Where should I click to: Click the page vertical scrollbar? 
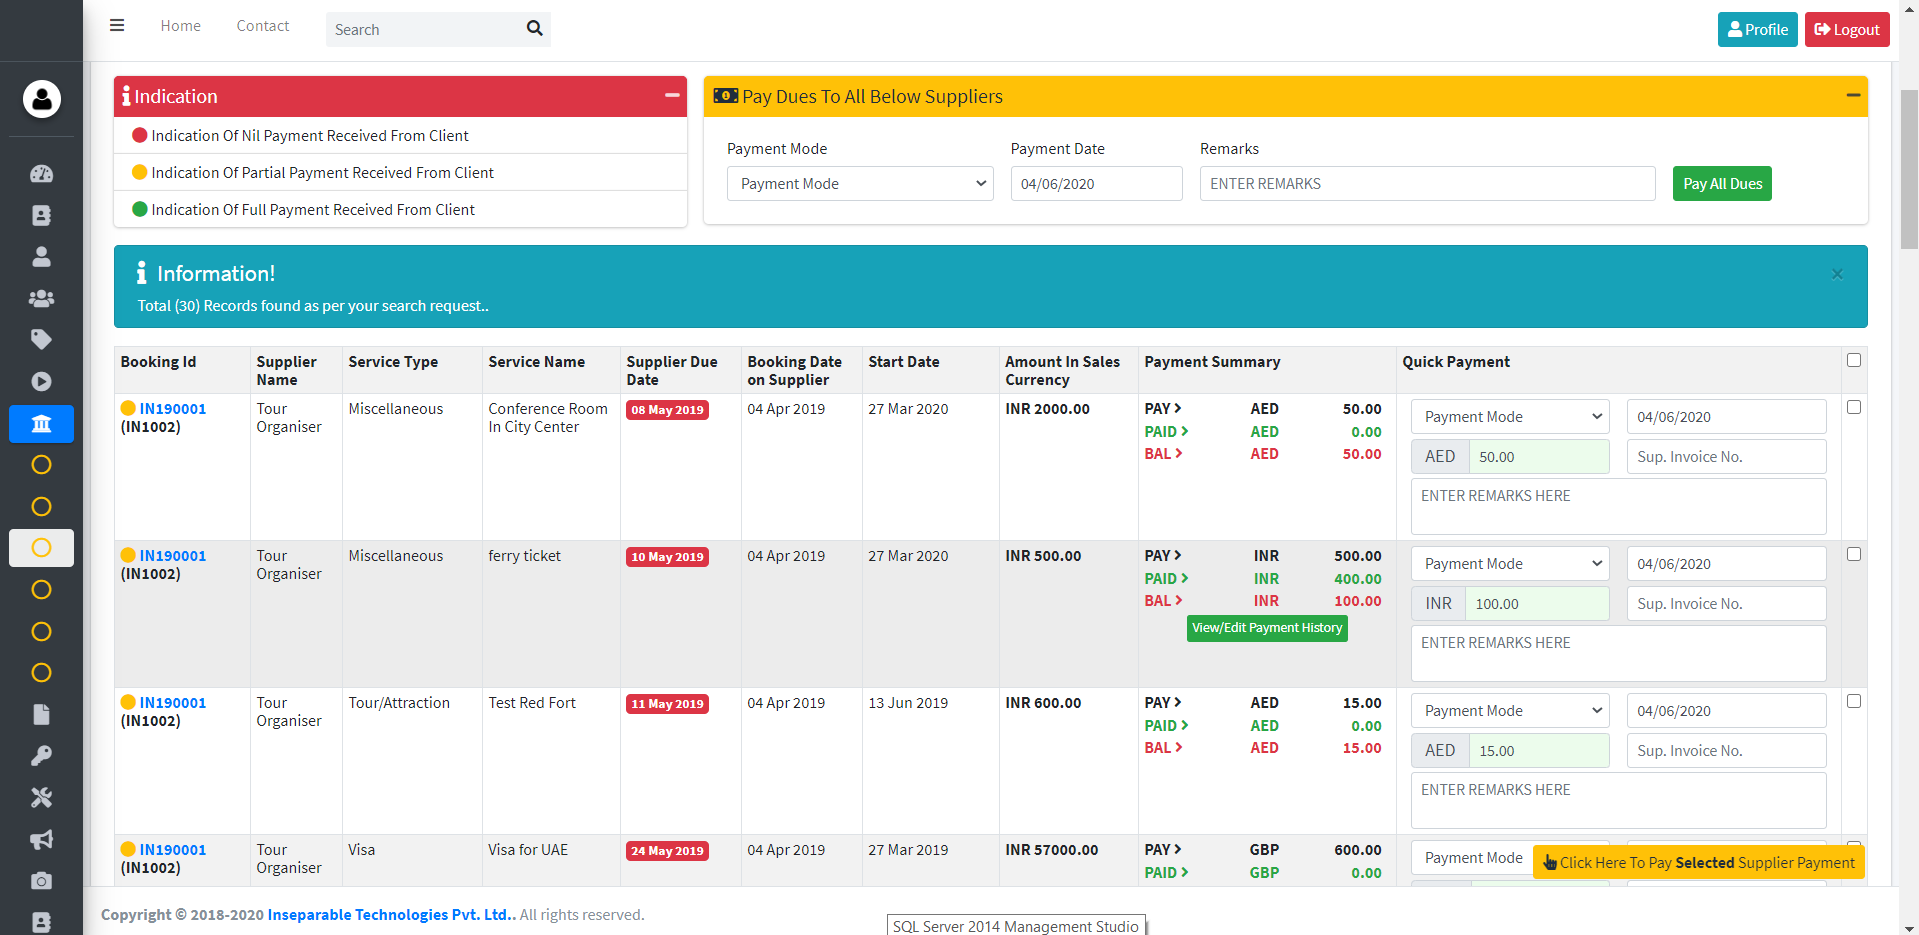pos(1909,168)
